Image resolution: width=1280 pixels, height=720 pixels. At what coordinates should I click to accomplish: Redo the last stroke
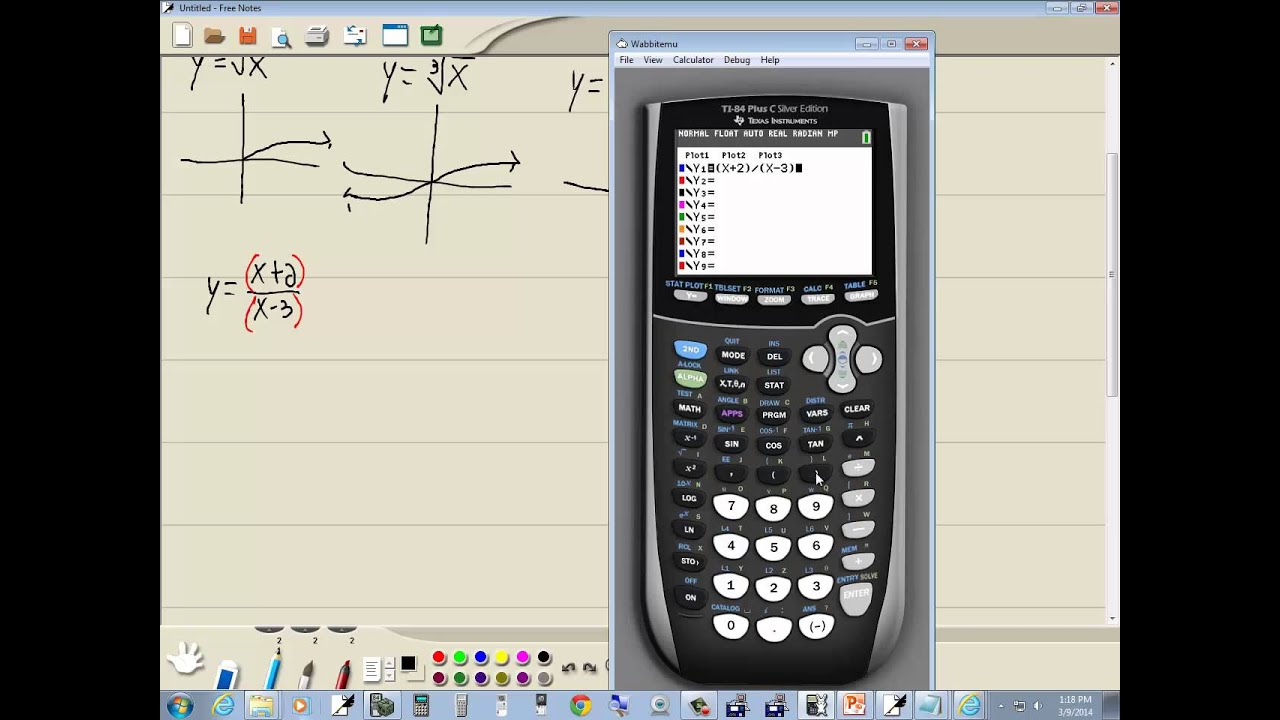(589, 668)
